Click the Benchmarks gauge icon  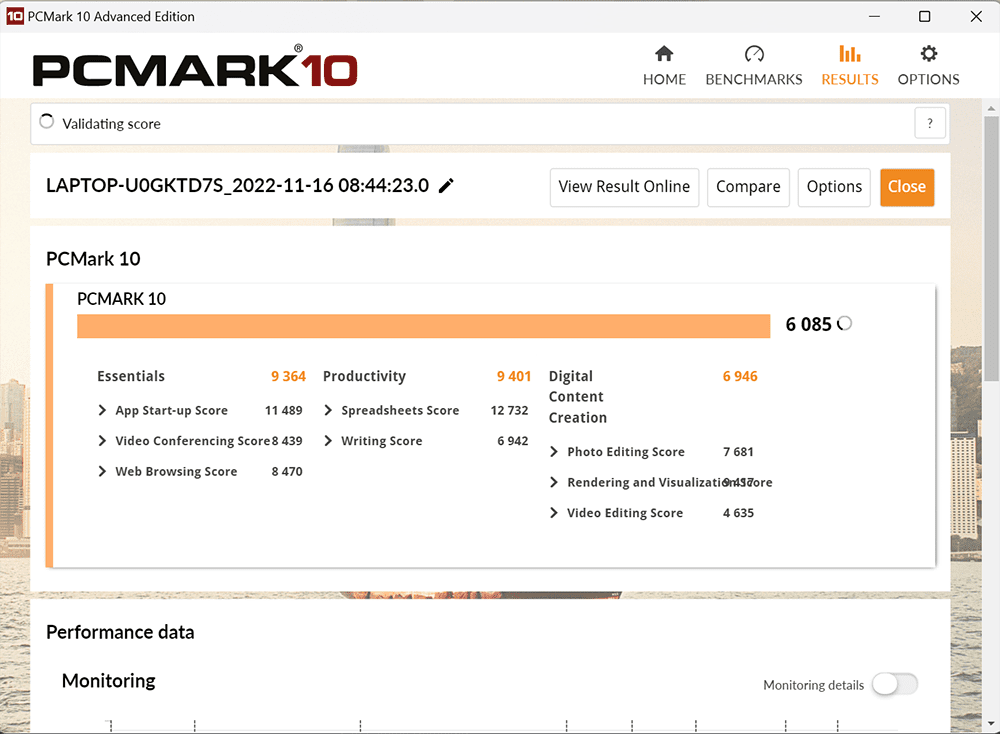click(x=754, y=54)
